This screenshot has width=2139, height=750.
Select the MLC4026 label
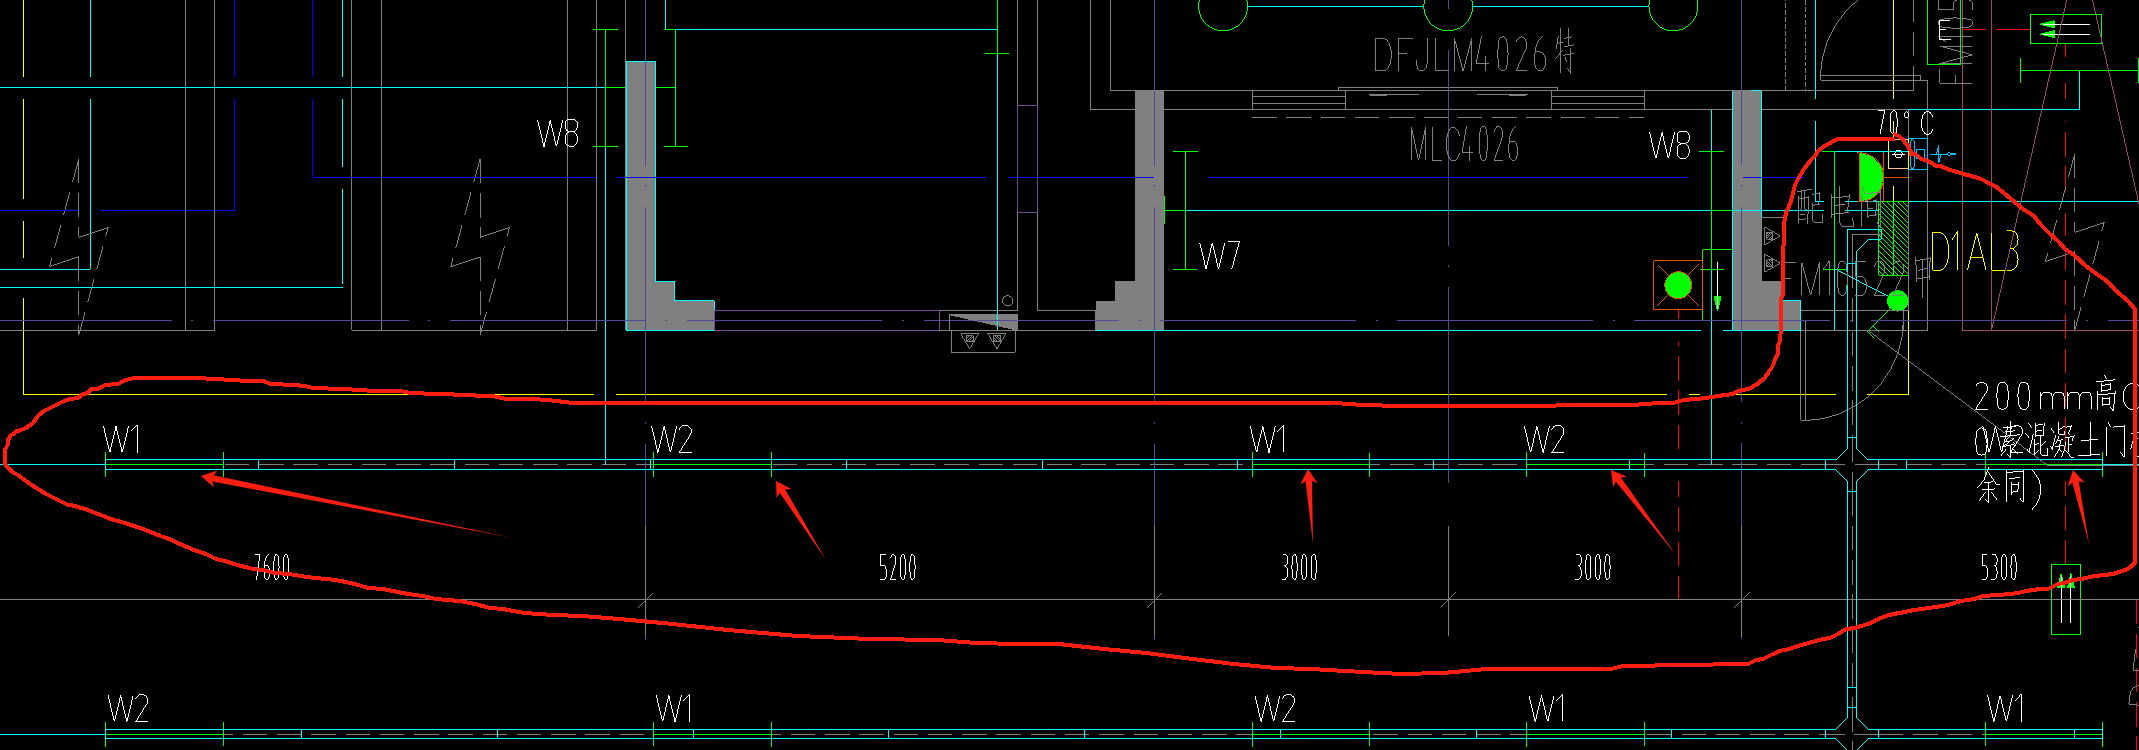[x=1464, y=146]
